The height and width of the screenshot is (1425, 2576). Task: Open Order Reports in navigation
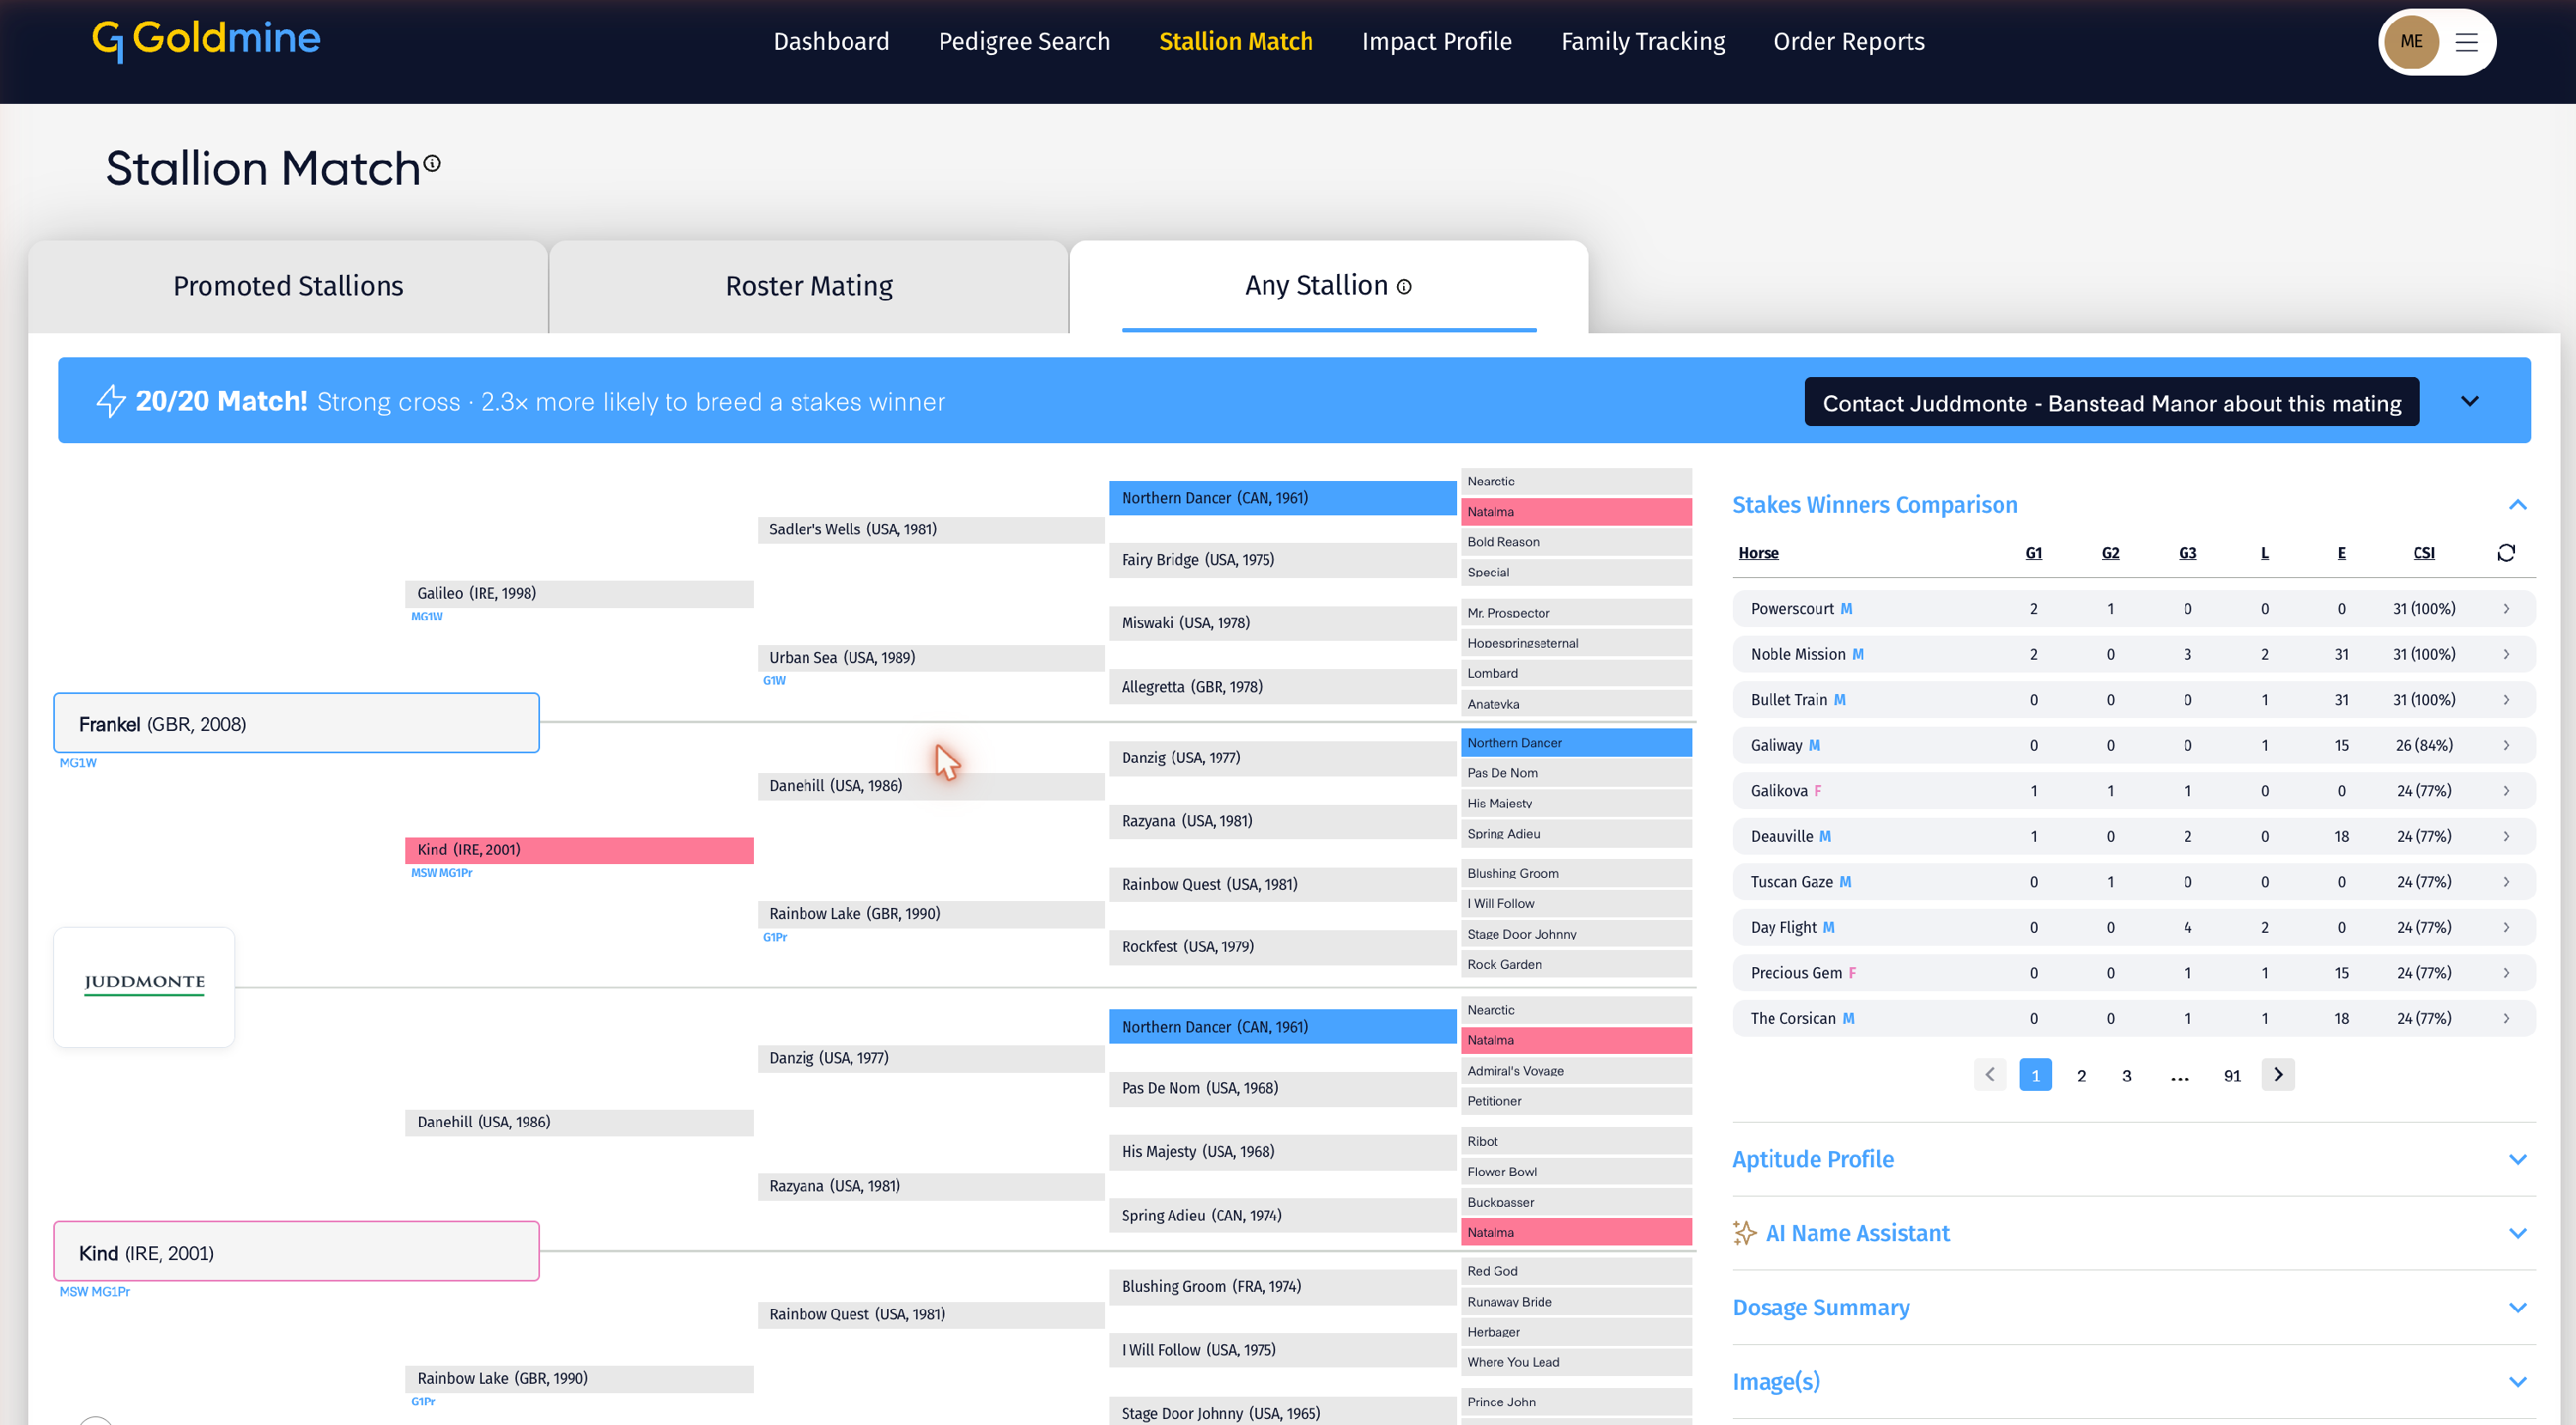[1848, 41]
